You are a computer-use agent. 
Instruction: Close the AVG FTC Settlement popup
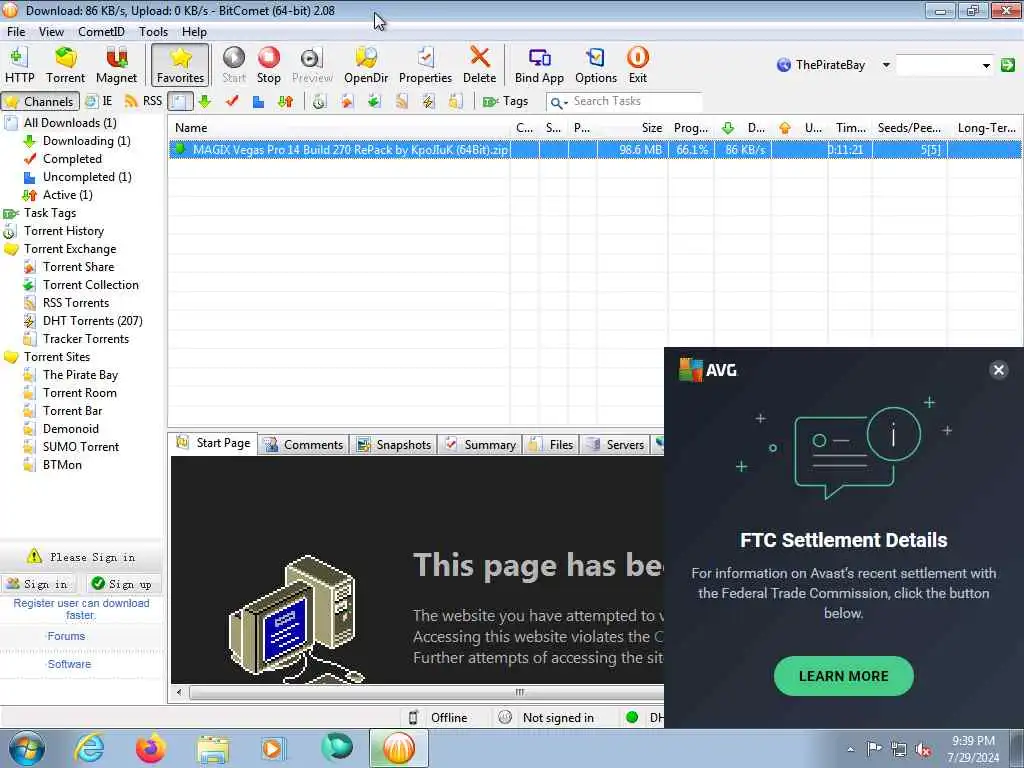[999, 370]
